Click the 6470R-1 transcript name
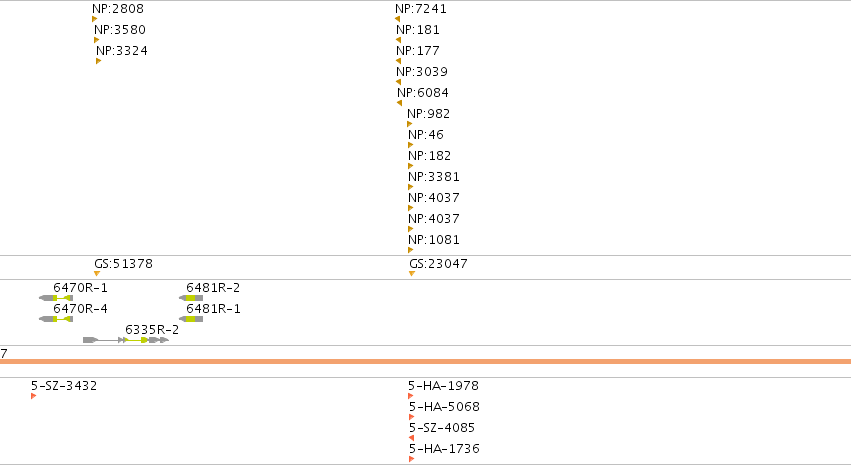 point(80,288)
